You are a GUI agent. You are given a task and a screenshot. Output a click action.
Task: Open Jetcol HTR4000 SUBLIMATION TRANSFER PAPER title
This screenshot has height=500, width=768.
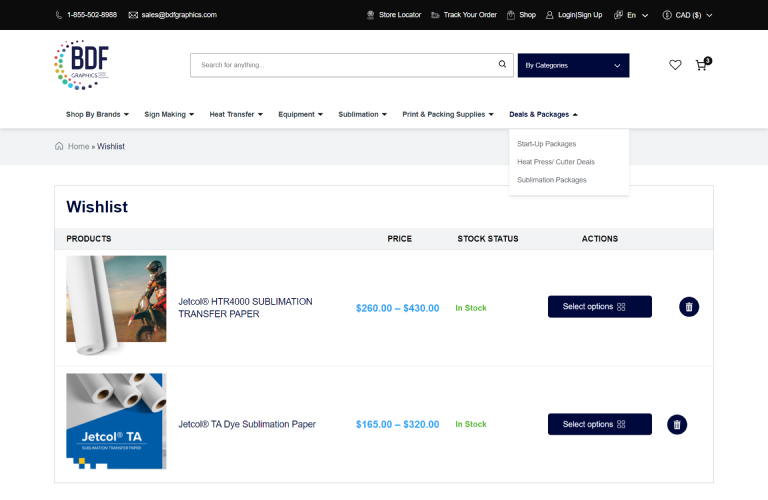click(x=245, y=308)
